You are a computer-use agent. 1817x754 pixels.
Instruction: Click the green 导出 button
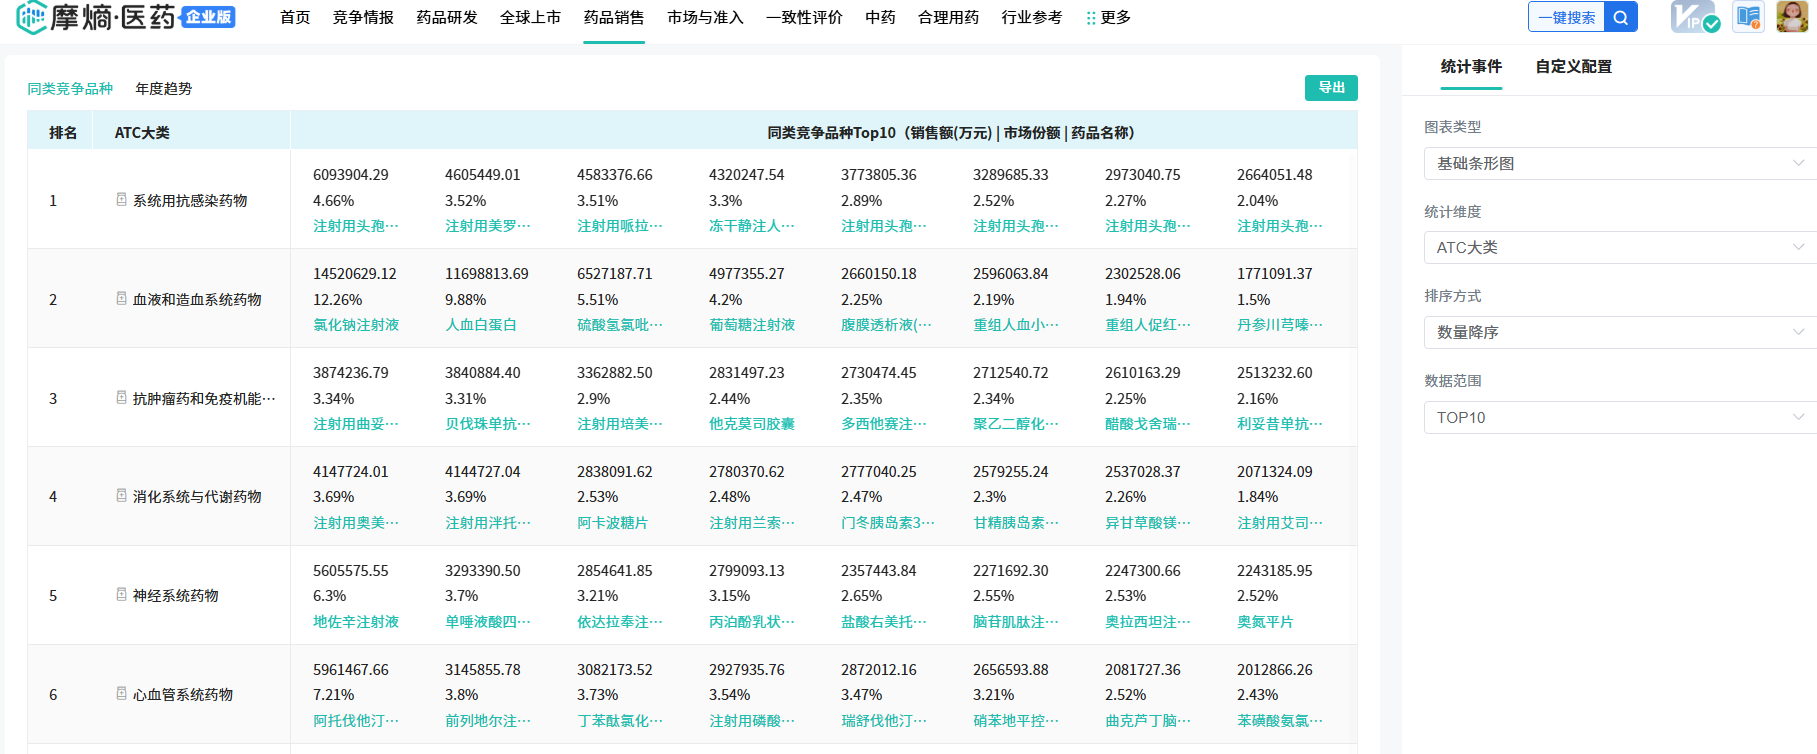(x=1331, y=88)
